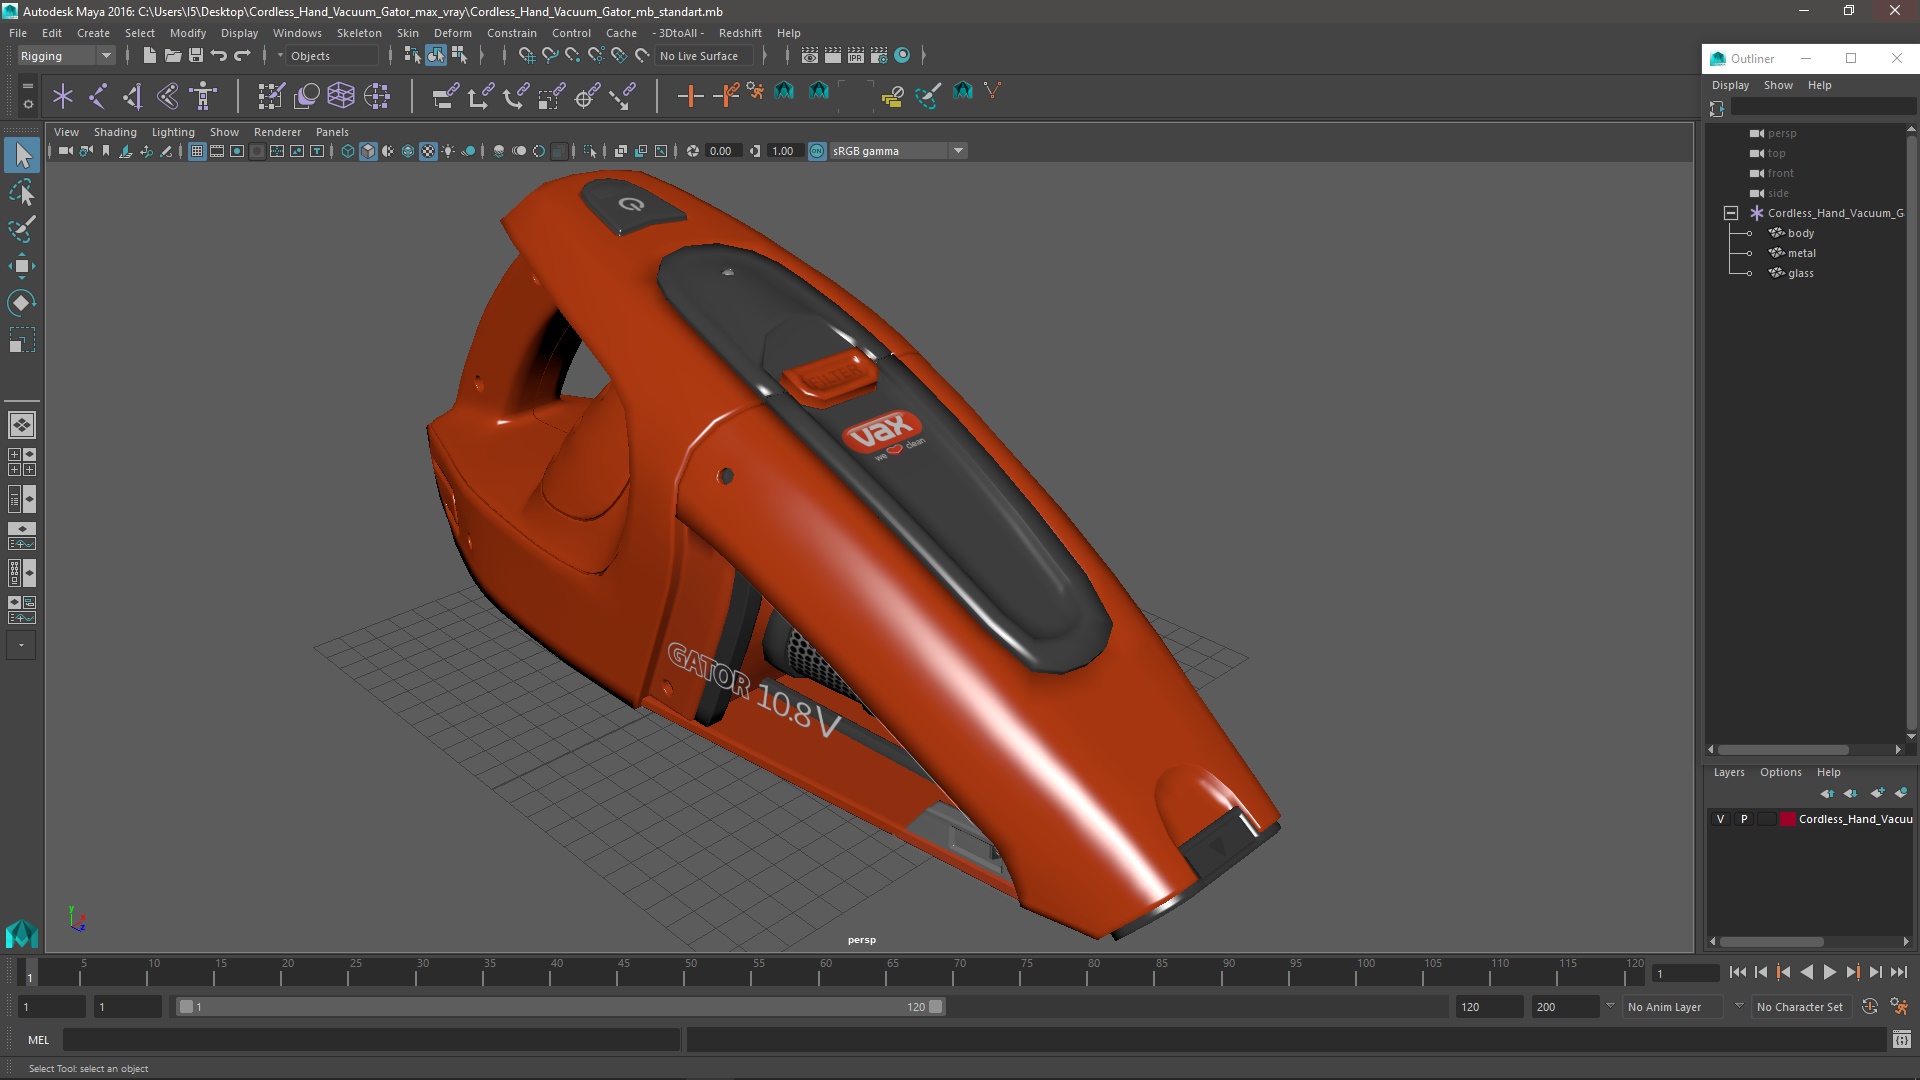Open the Rigging menu set dropdown
Viewport: 1920px width, 1080px height.
66,56
